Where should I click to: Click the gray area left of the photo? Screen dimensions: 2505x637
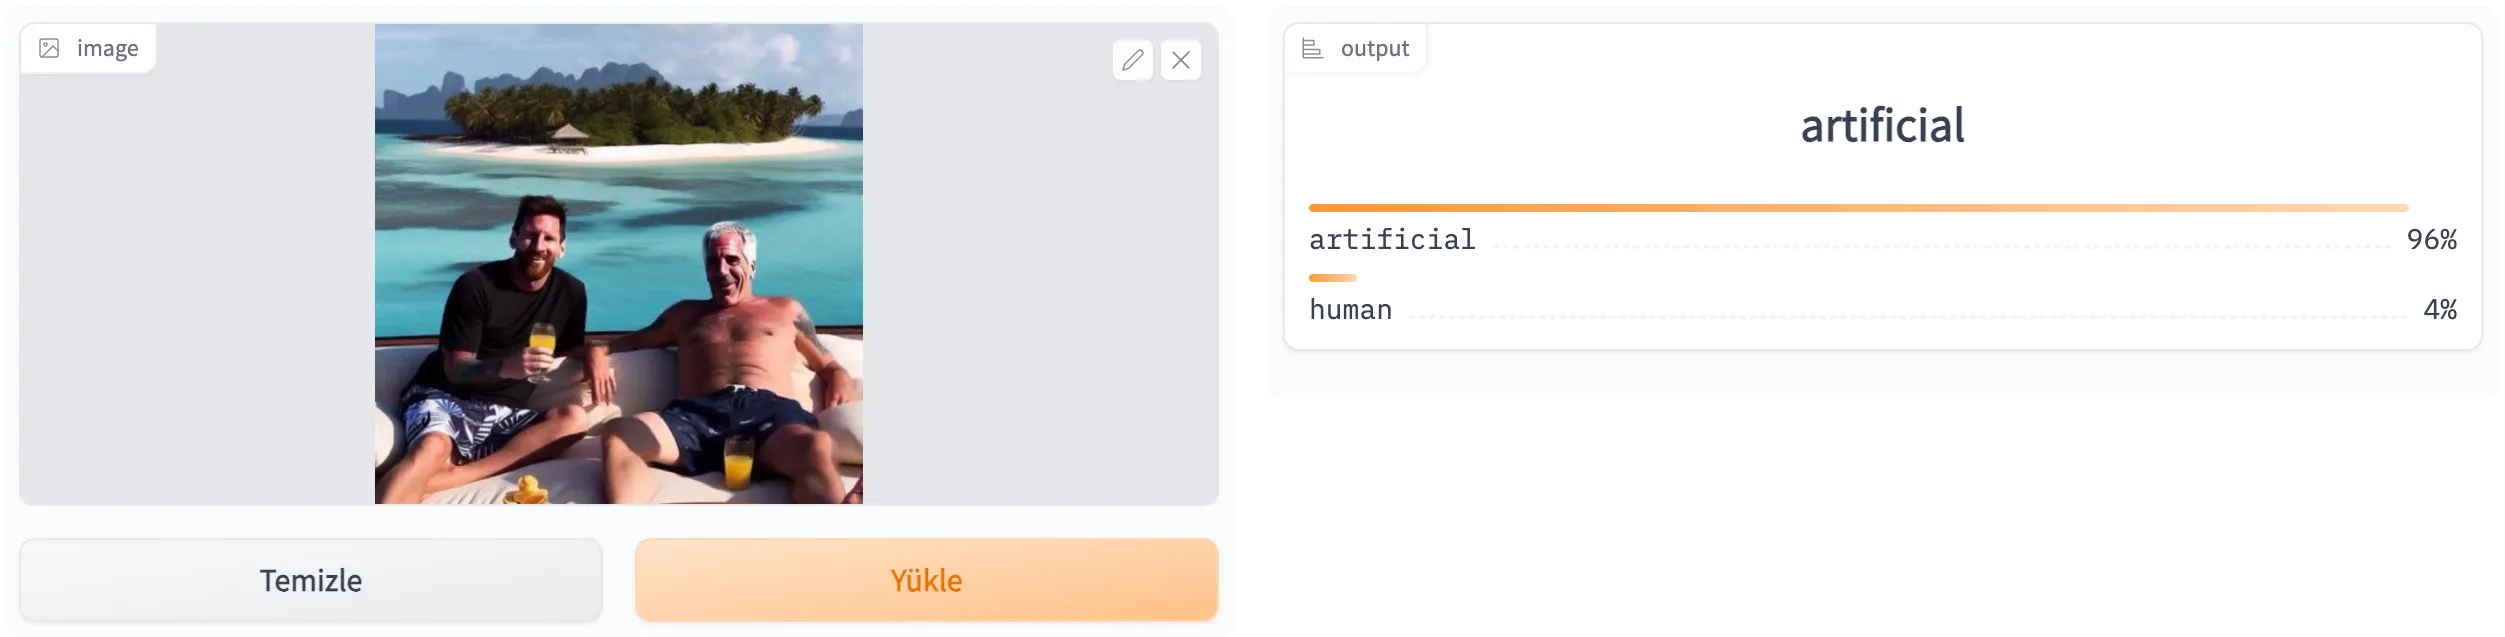point(200,280)
